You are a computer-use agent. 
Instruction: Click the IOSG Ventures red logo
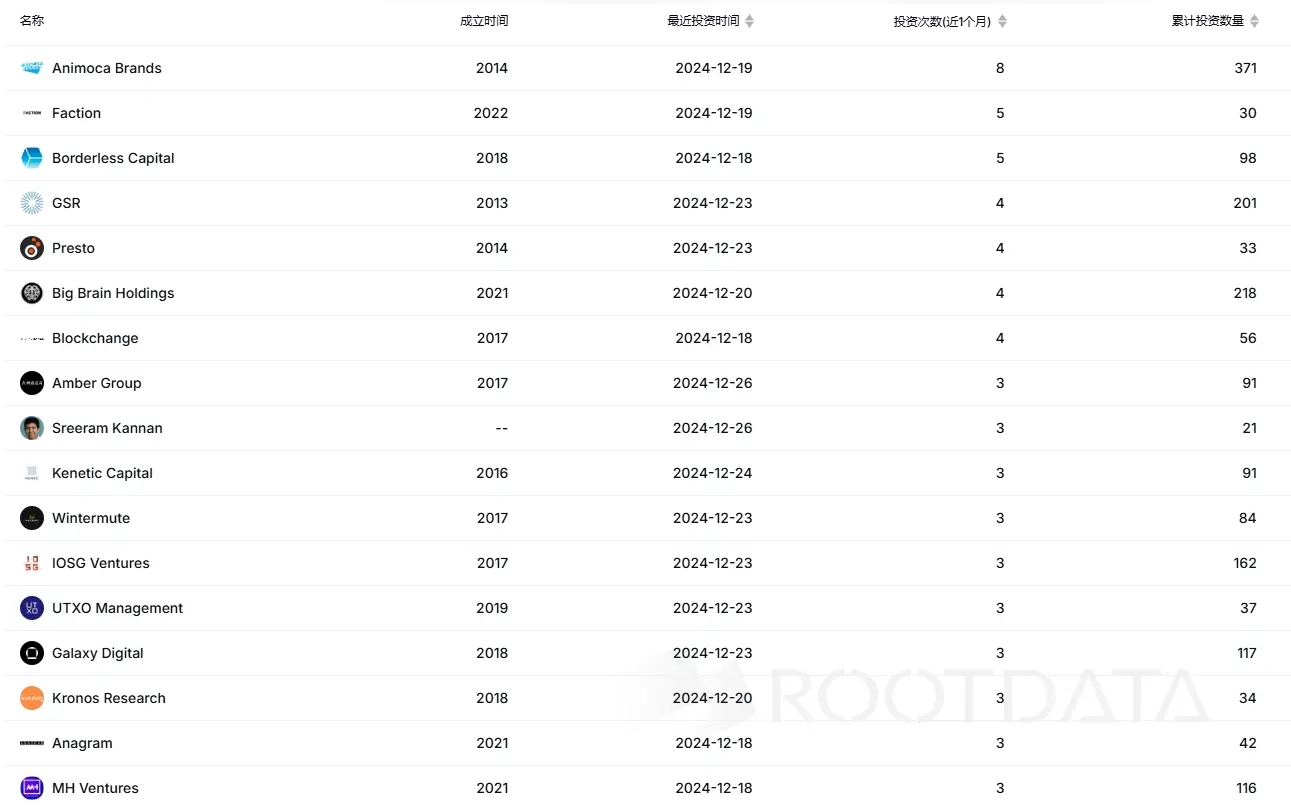pos(32,563)
